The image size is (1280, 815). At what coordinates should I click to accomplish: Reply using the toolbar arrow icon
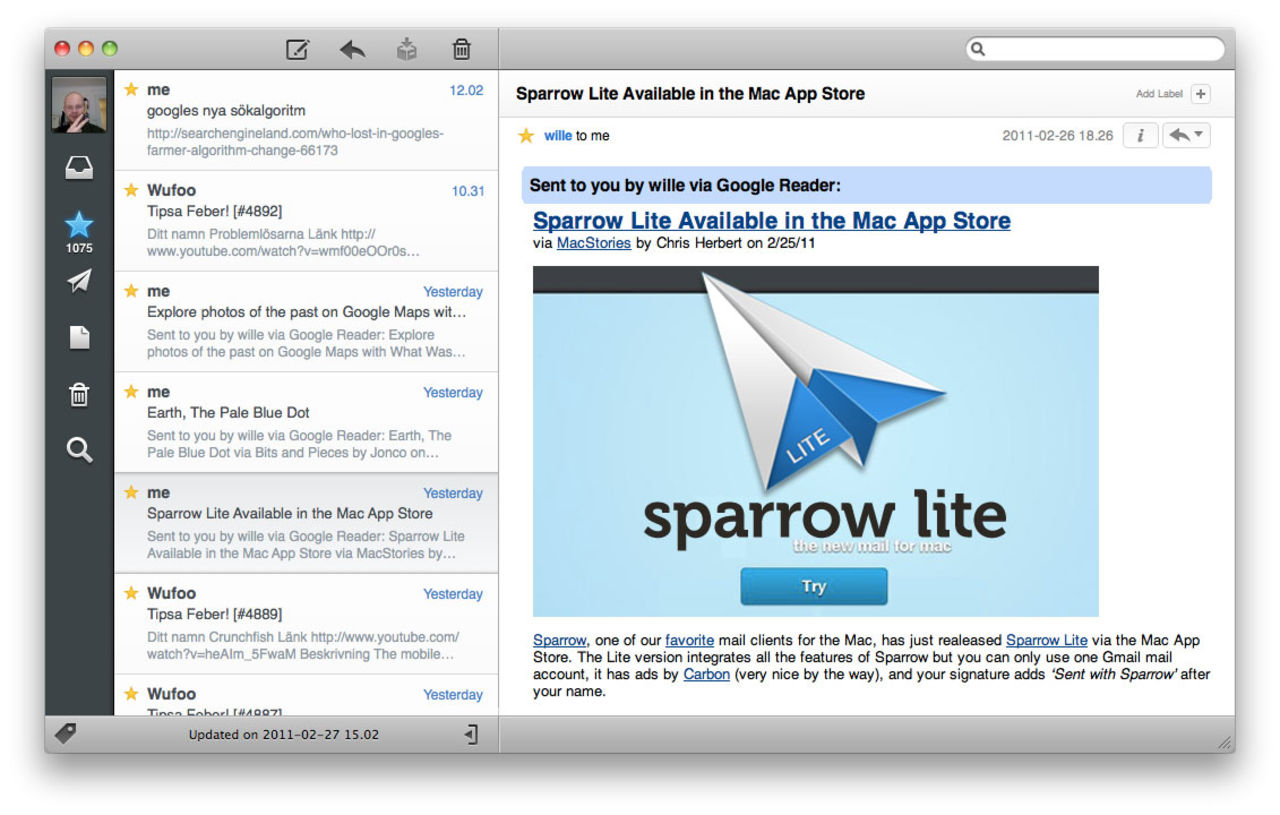click(351, 48)
